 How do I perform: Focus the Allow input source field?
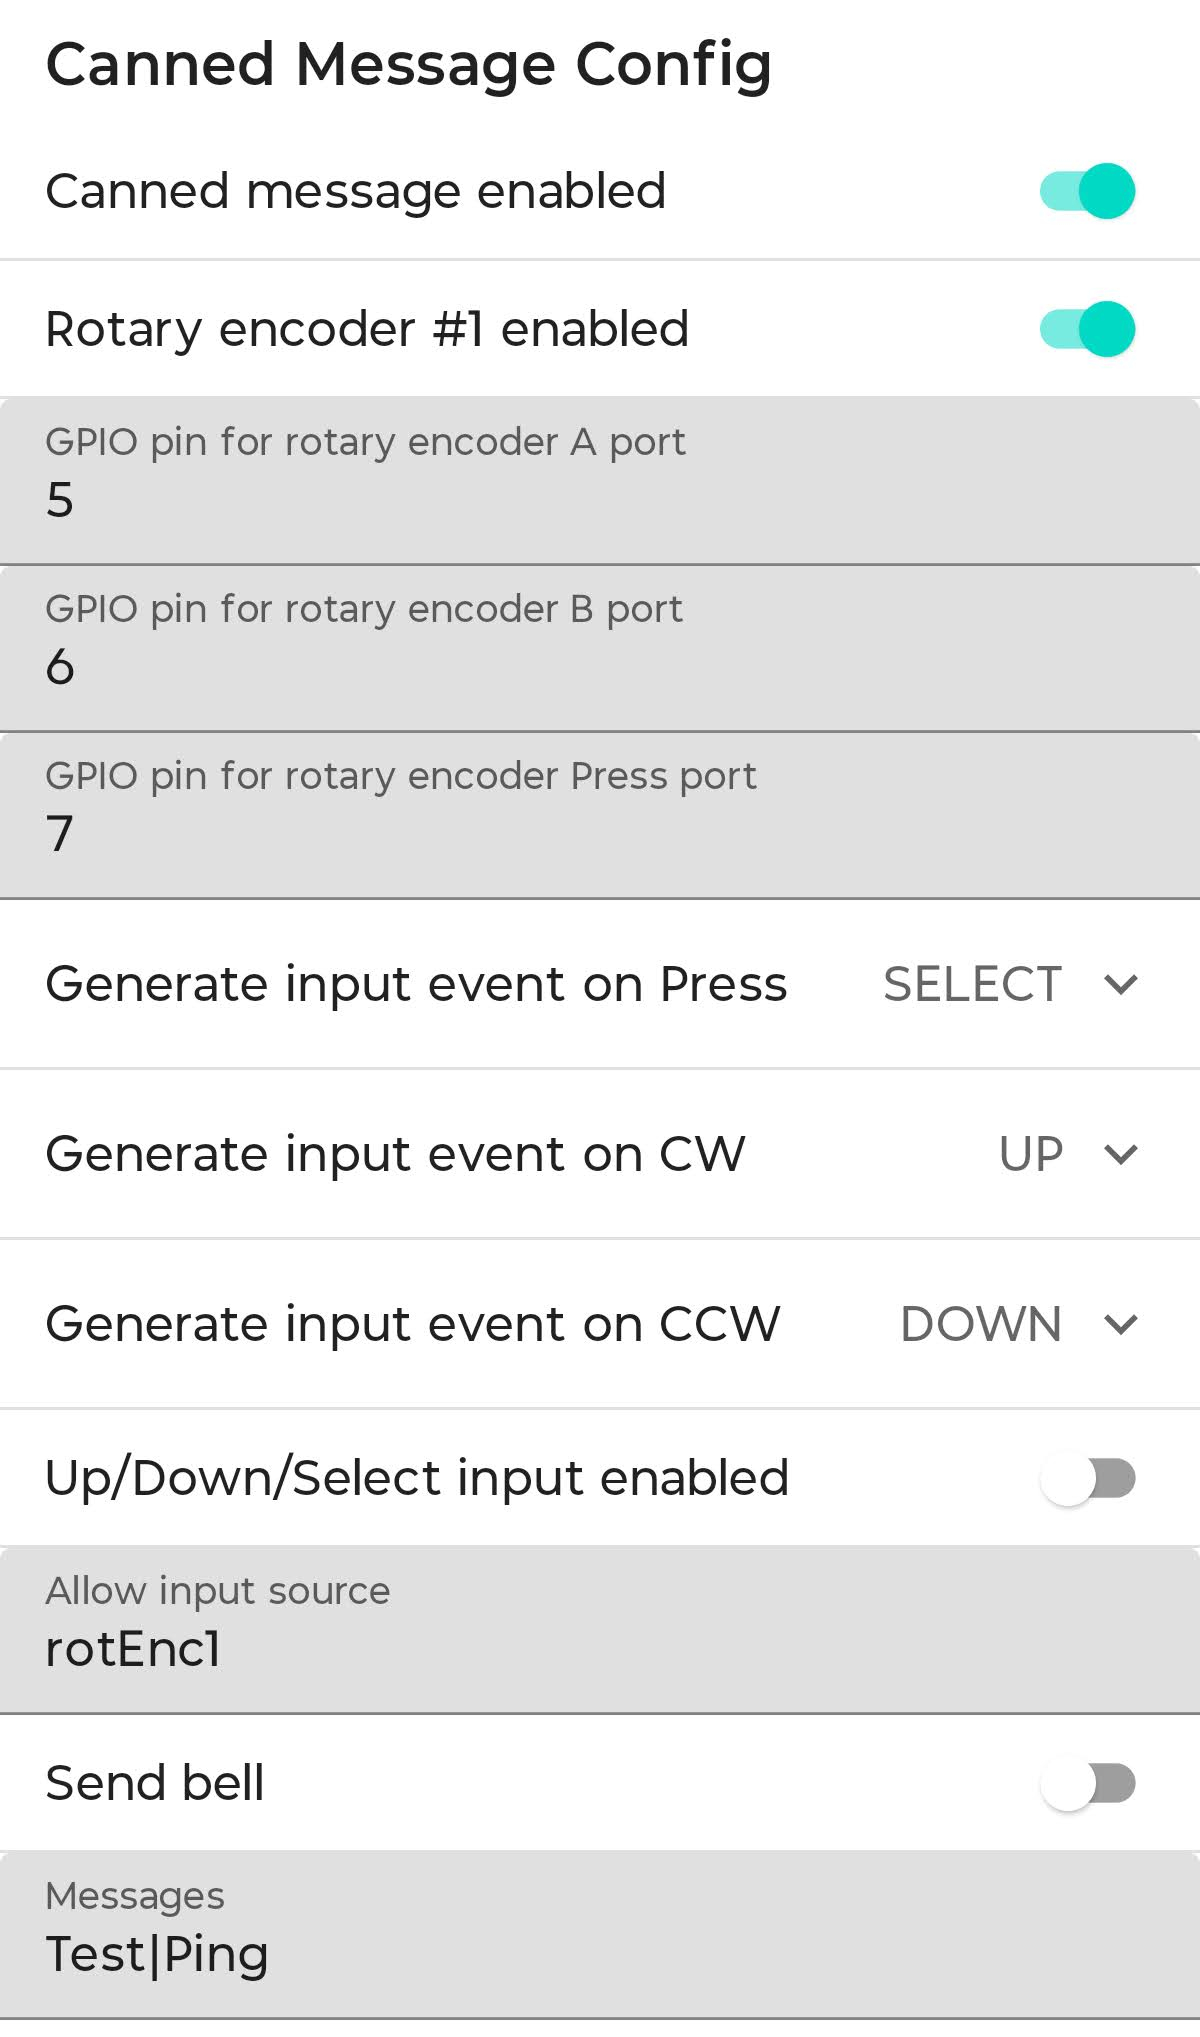(600, 1630)
